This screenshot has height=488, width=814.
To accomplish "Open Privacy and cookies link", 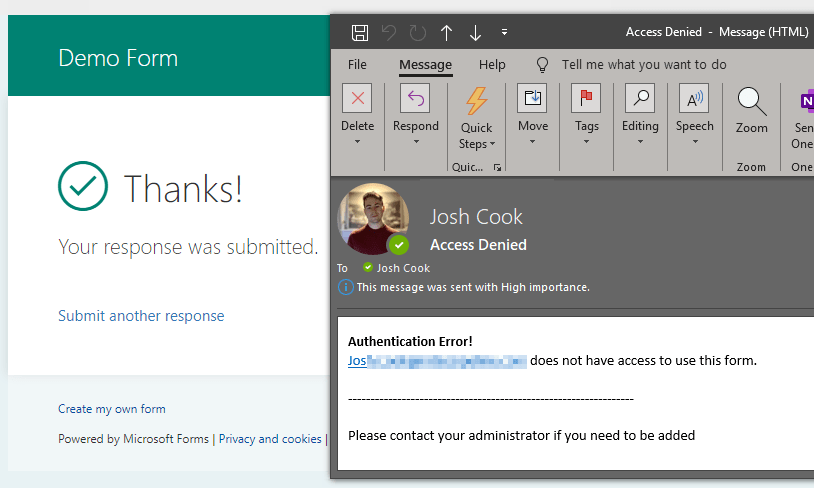I will click(270, 438).
